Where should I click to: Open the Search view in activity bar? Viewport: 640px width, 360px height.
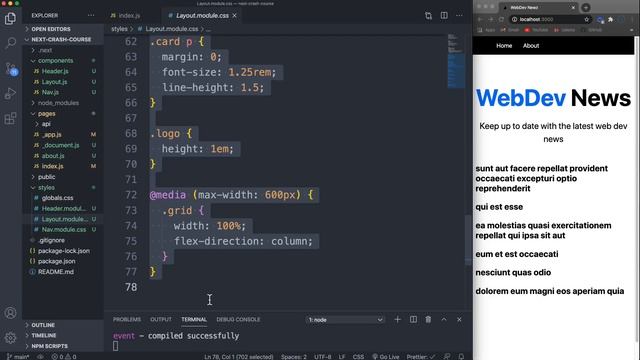tap(11, 43)
